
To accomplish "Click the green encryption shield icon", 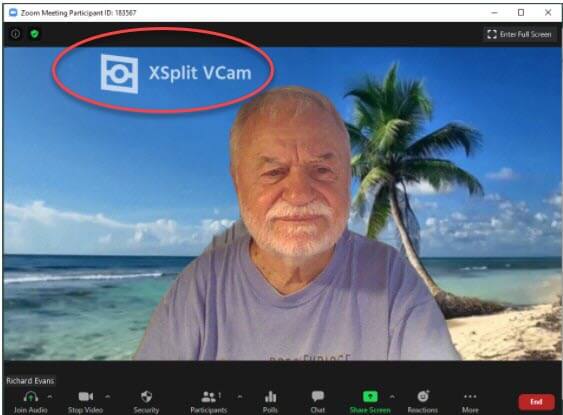I will [34, 34].
